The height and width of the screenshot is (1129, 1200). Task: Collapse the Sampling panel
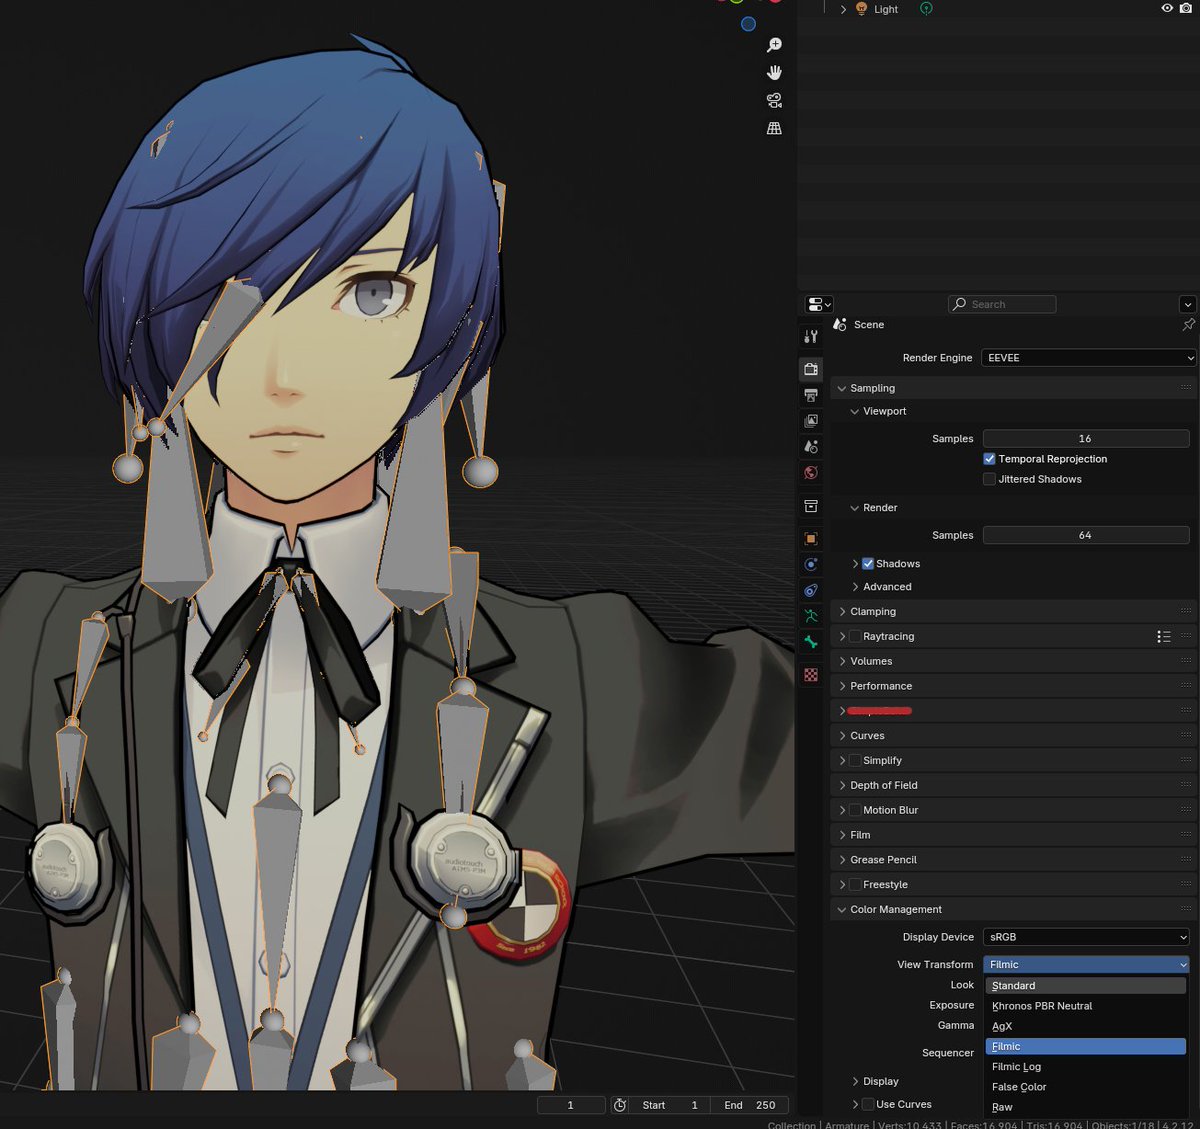pos(842,388)
